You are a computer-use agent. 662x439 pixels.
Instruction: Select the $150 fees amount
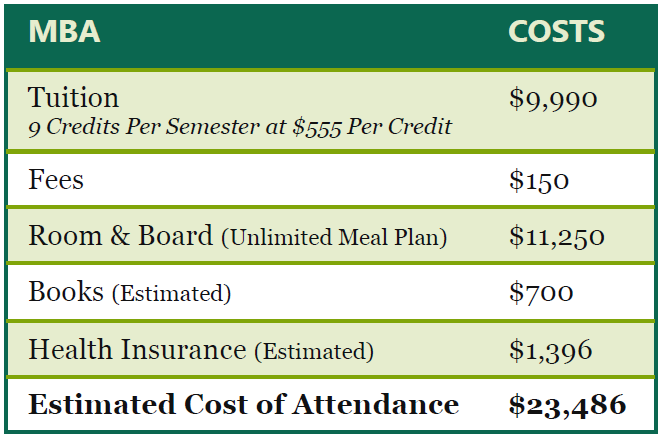(x=538, y=181)
